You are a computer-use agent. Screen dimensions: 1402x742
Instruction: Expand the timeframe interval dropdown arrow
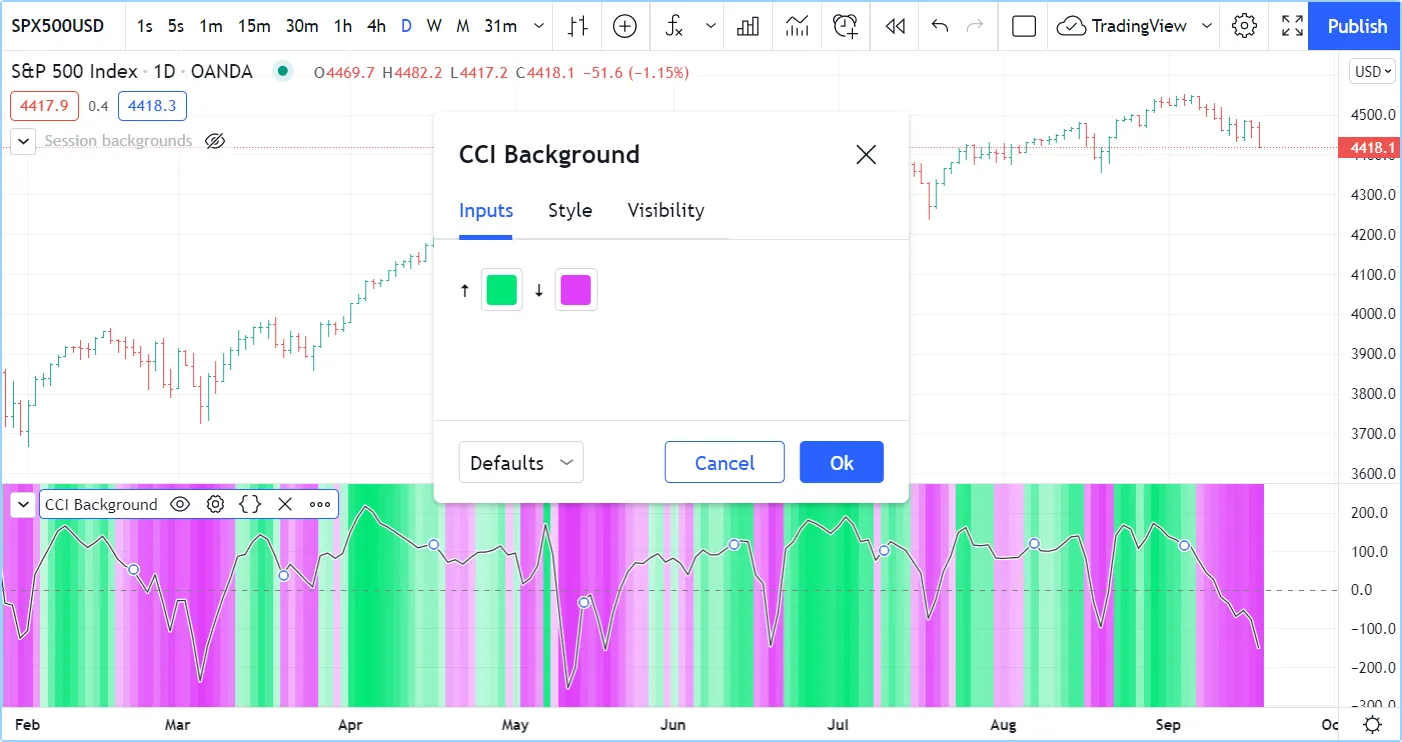[540, 26]
